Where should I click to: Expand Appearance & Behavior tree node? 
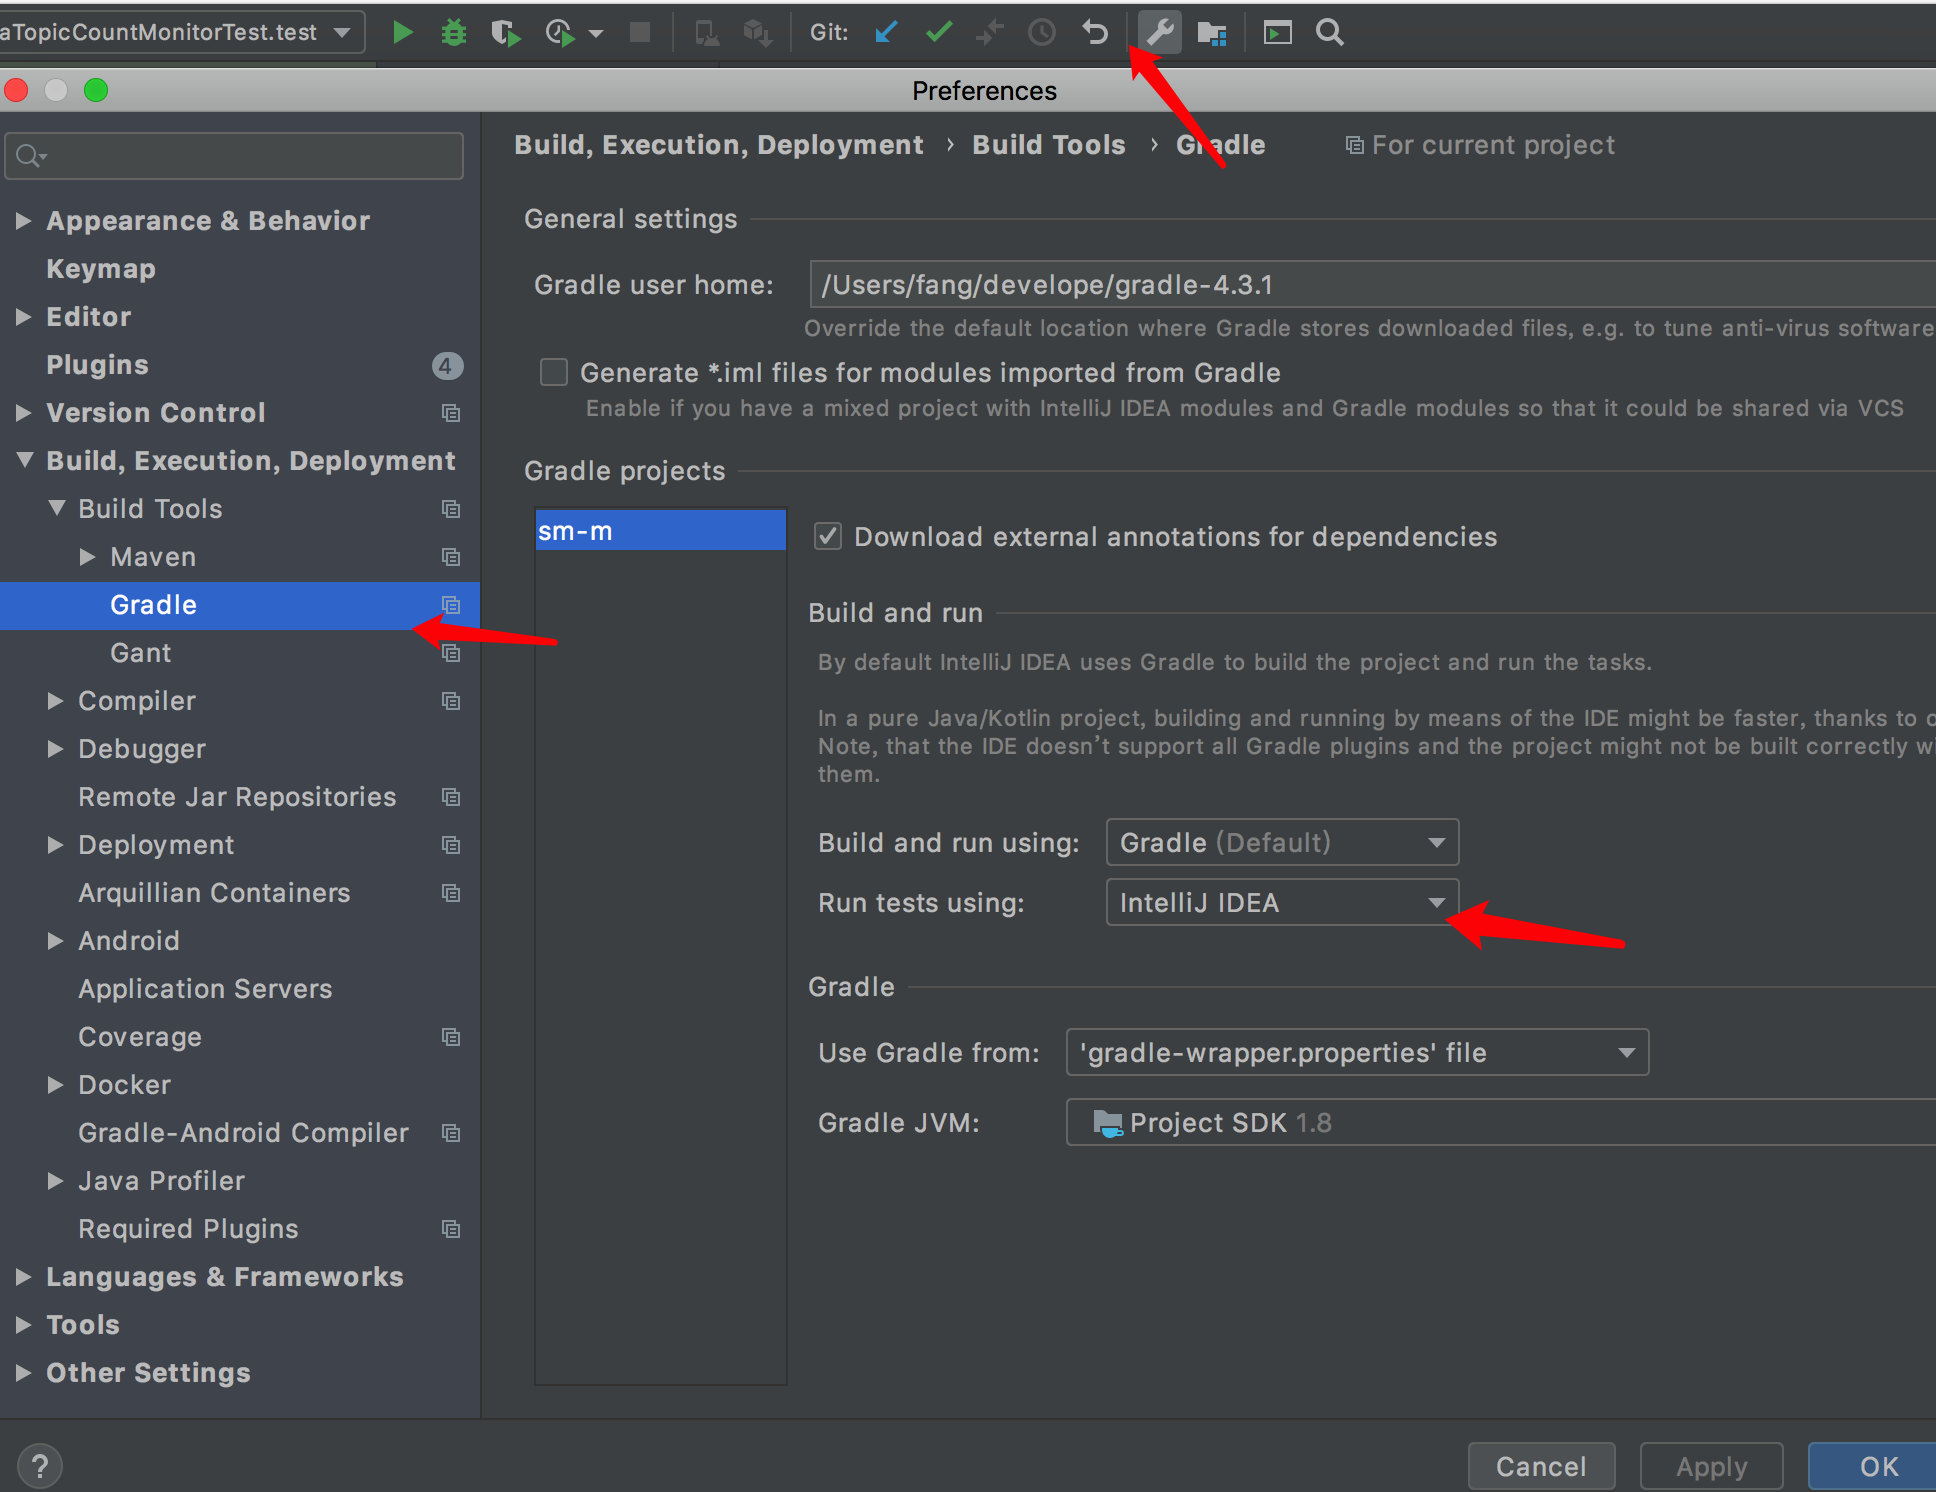[x=24, y=221]
